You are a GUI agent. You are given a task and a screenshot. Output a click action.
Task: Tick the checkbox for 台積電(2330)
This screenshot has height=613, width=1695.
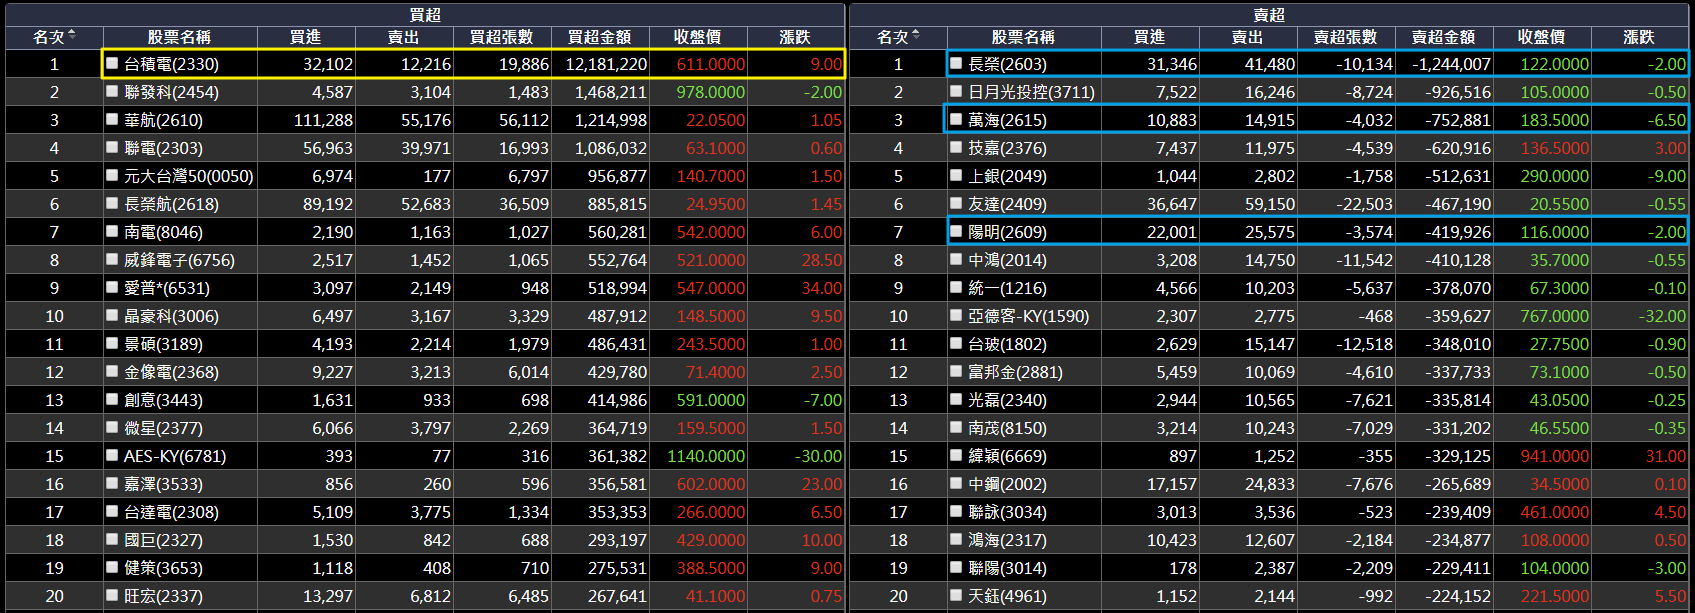tap(113, 63)
